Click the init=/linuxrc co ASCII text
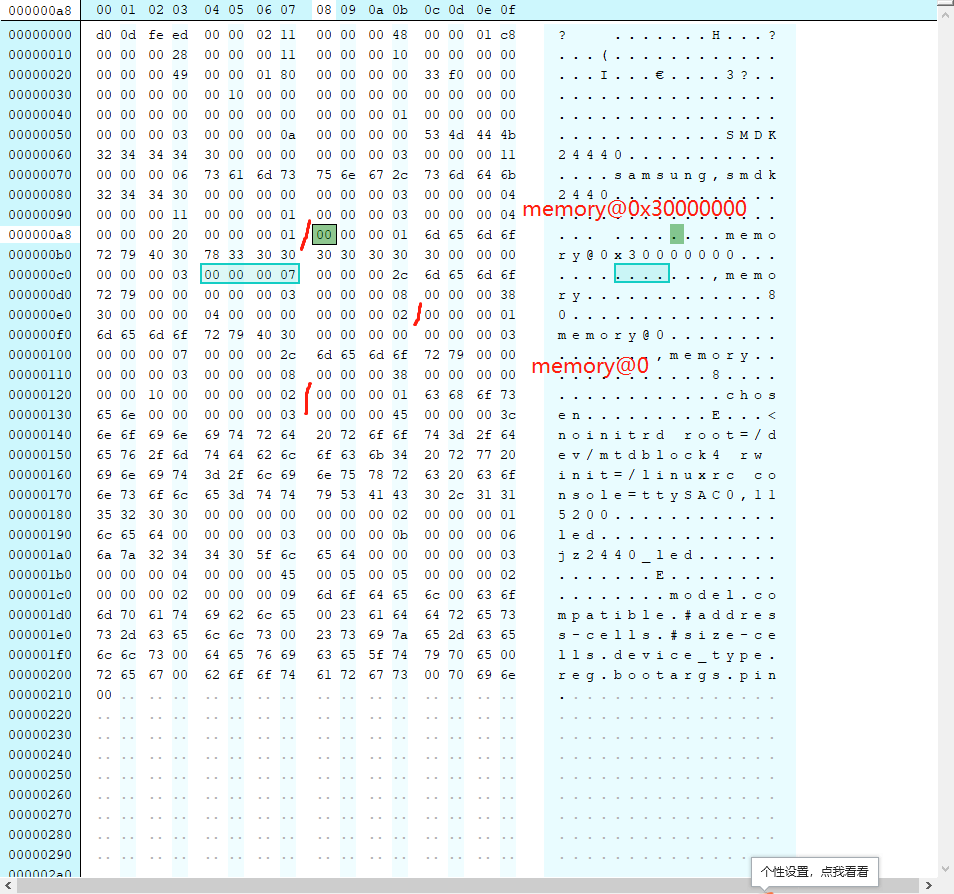 click(667, 475)
